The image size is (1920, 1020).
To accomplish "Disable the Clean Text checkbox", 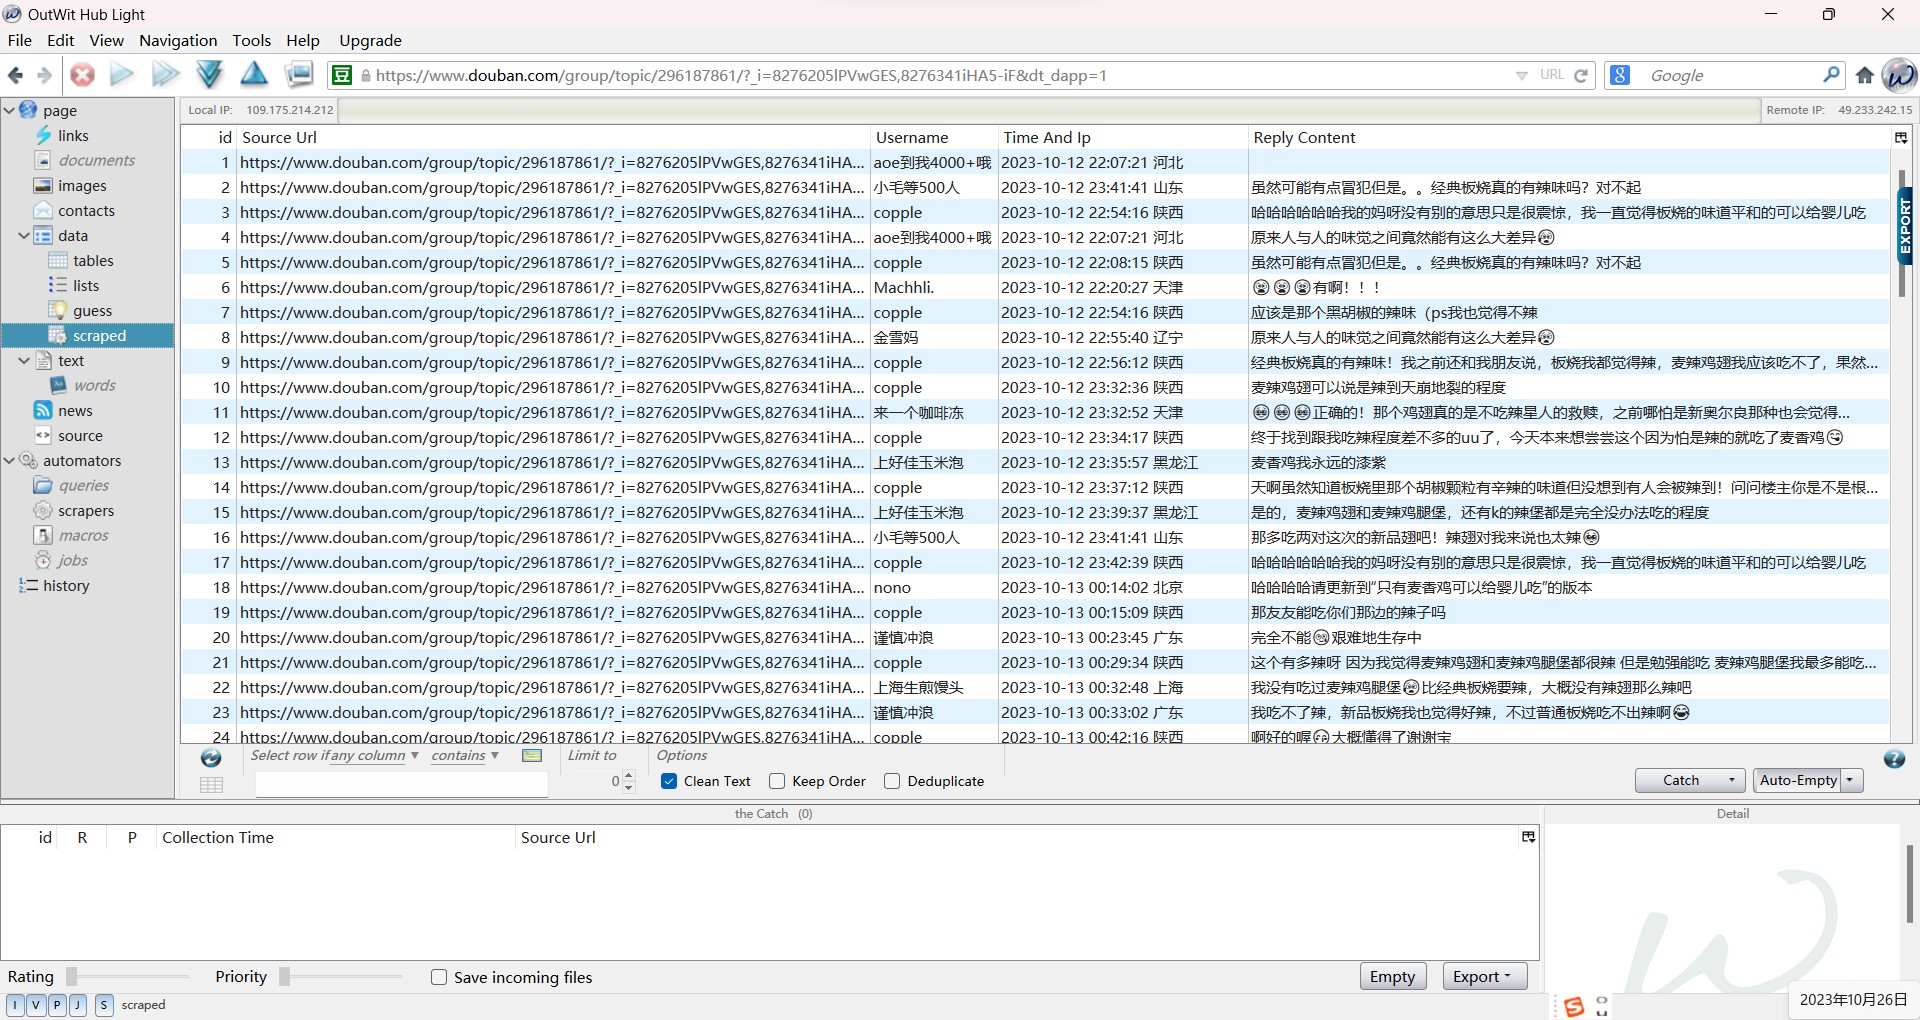I will 669,781.
